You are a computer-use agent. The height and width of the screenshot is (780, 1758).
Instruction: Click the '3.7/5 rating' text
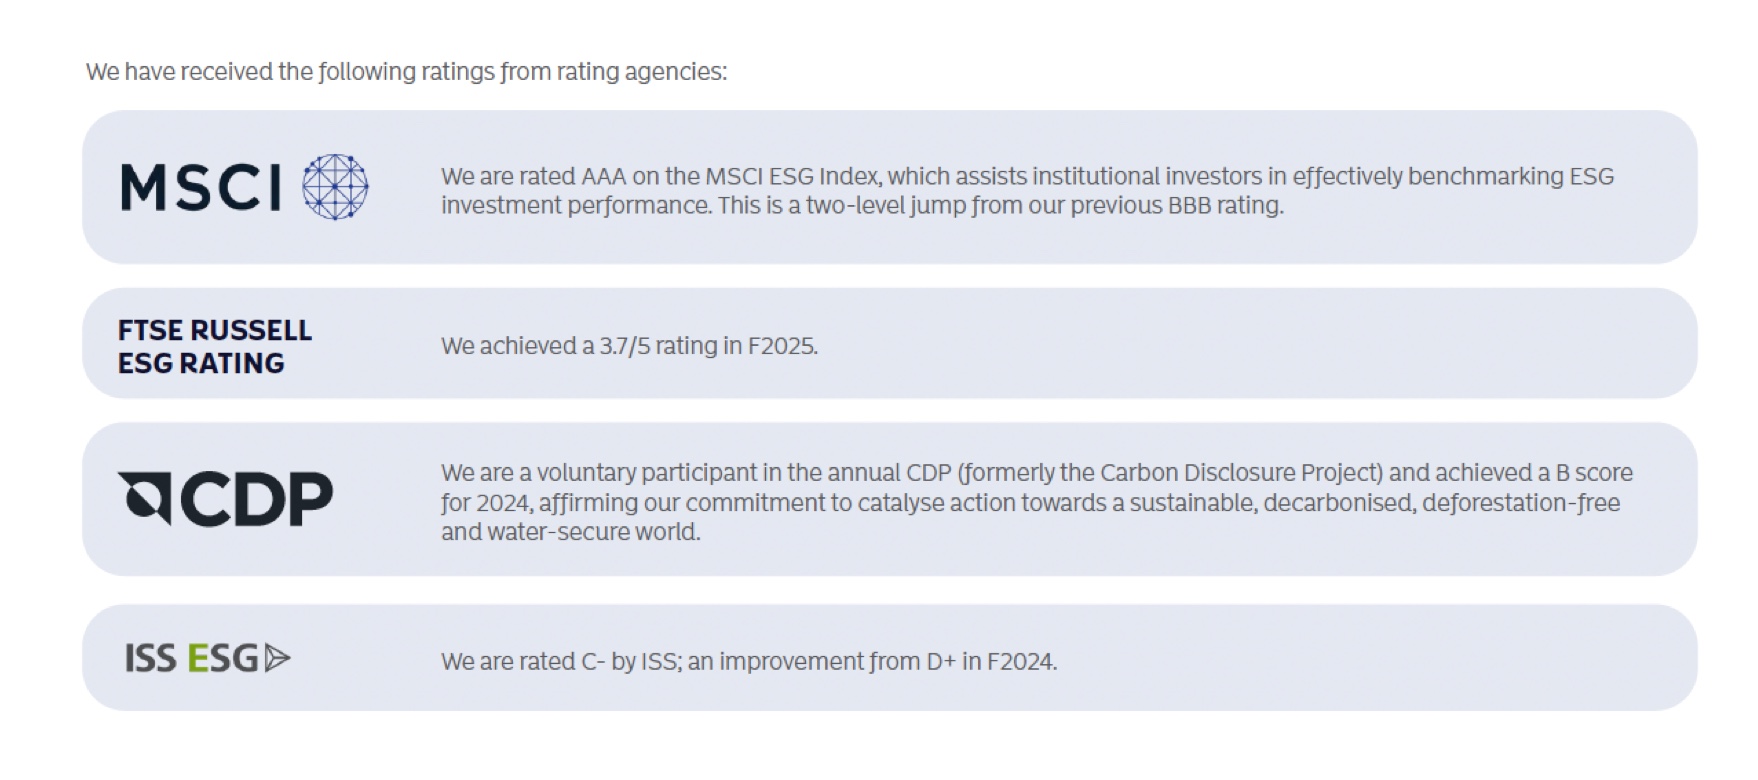click(657, 346)
